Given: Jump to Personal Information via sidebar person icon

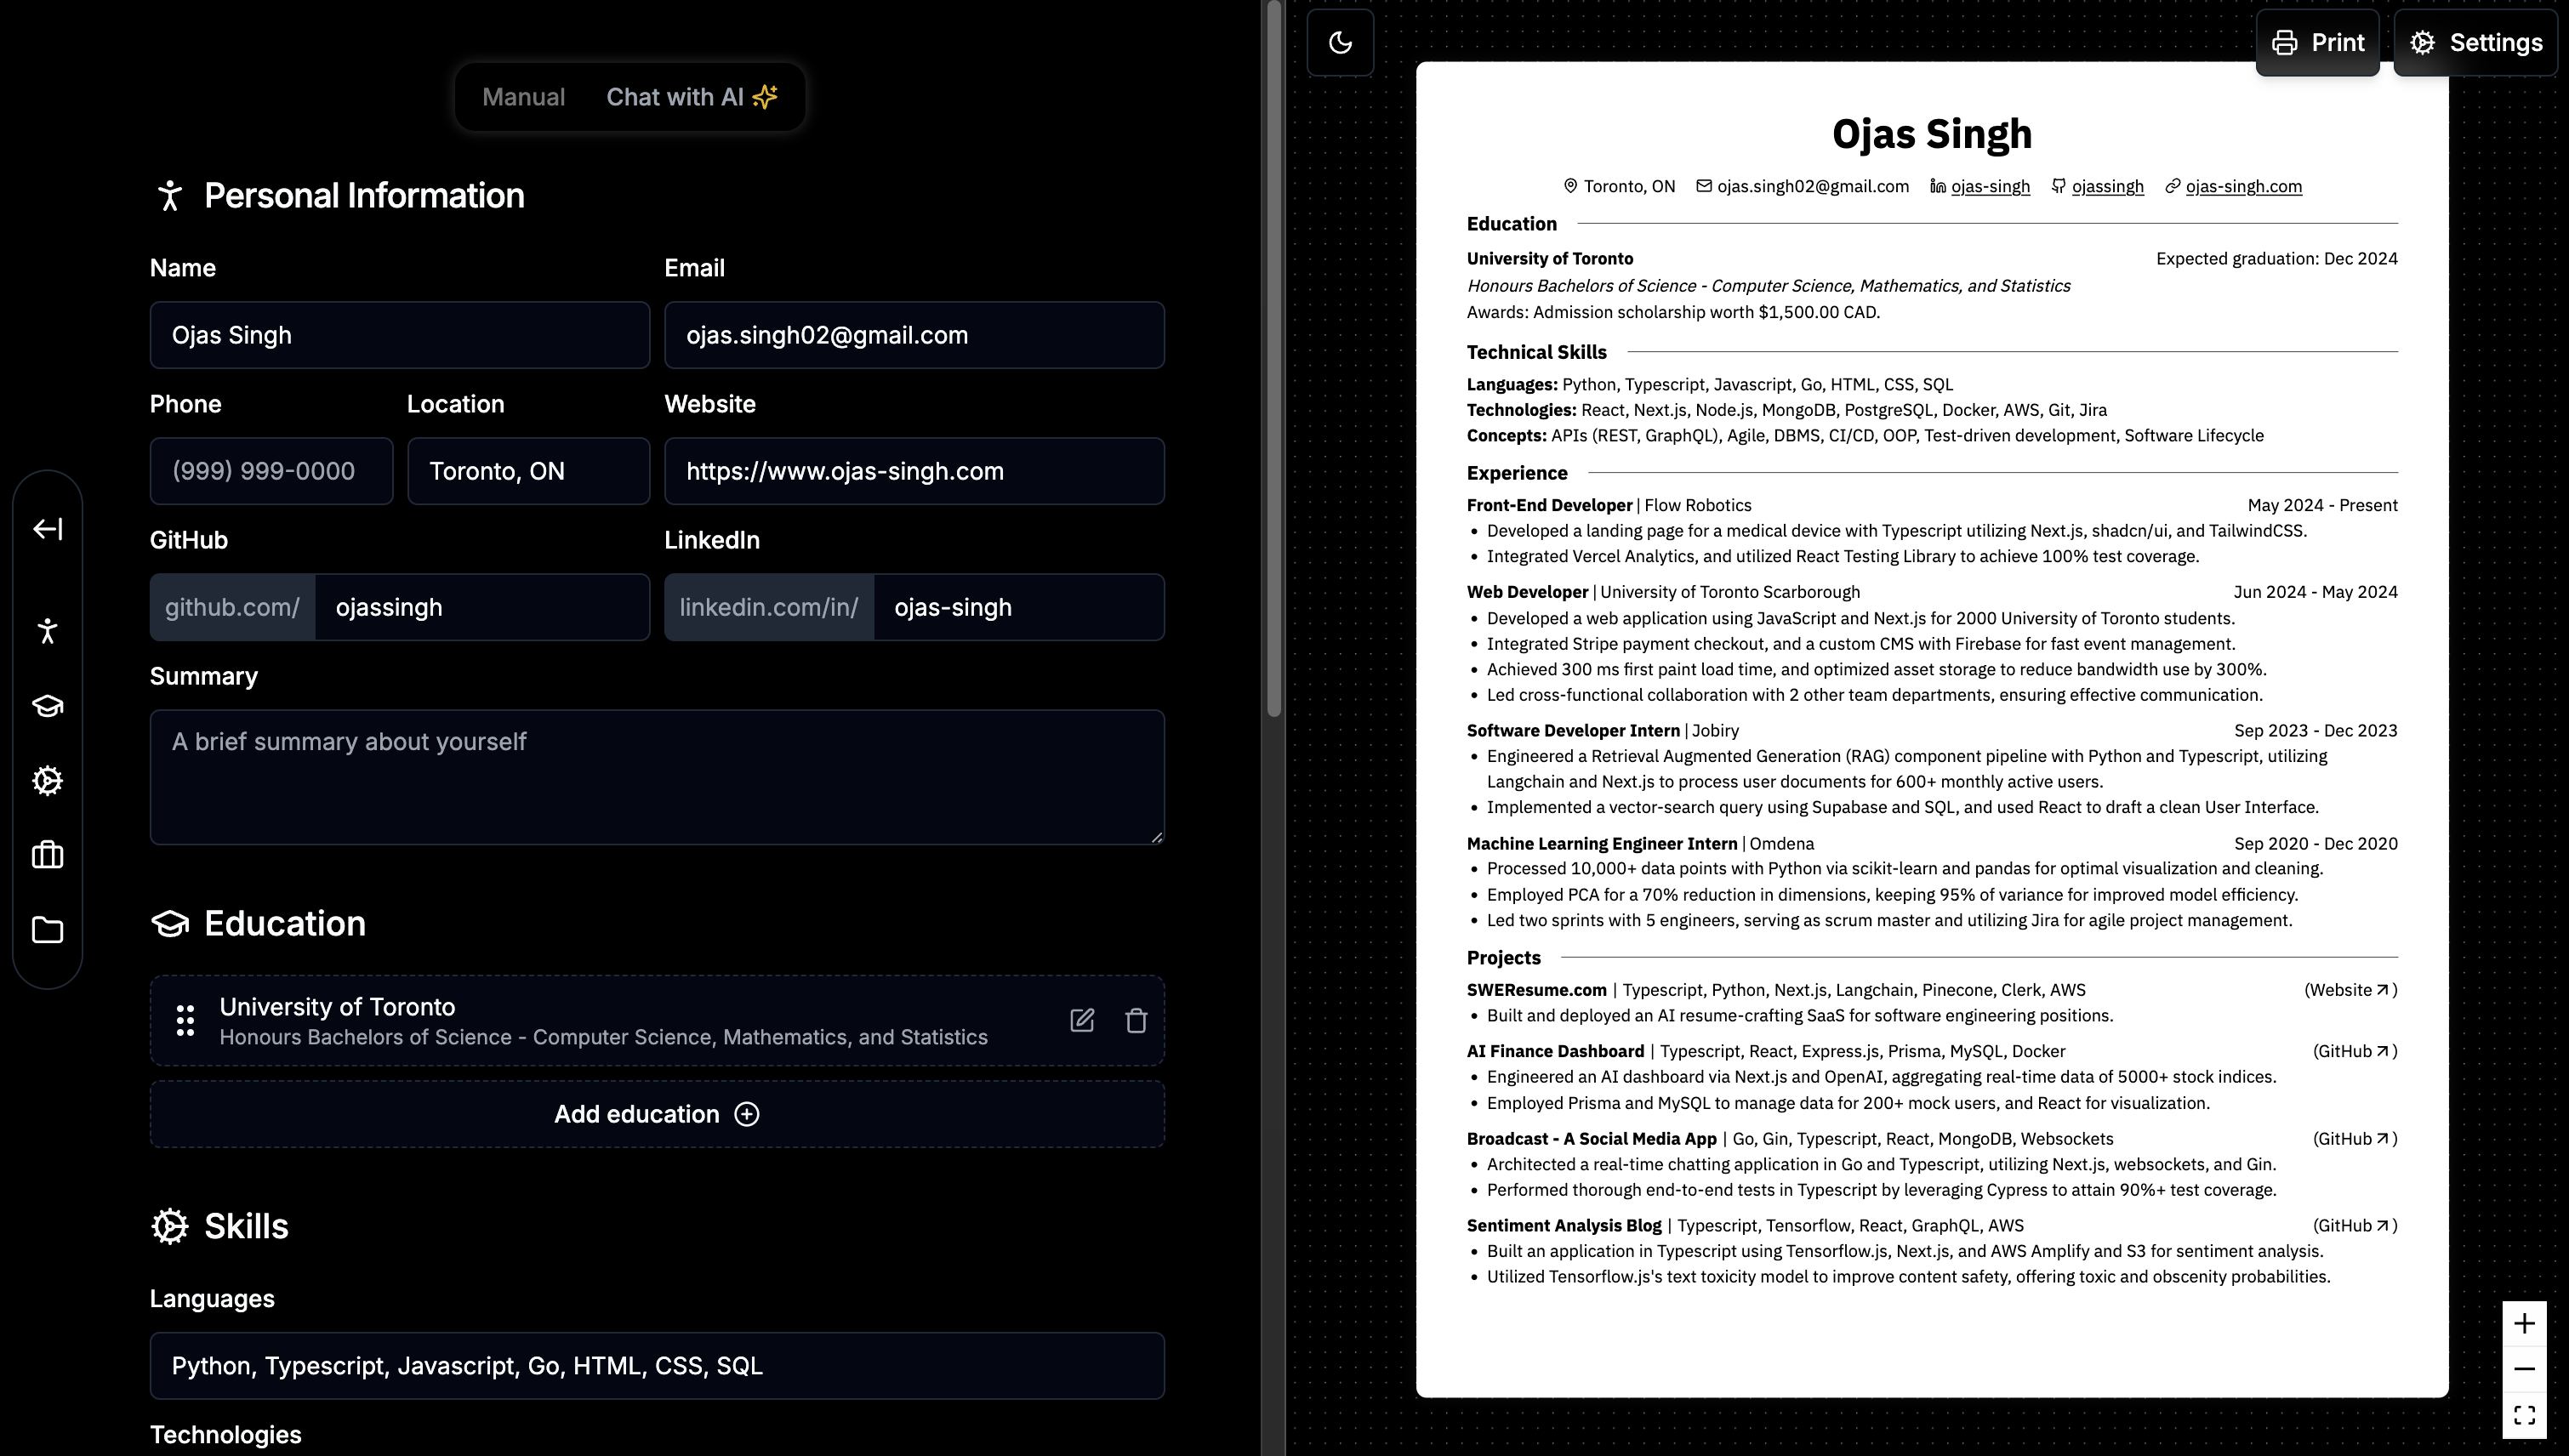Looking at the screenshot, I should point(47,631).
